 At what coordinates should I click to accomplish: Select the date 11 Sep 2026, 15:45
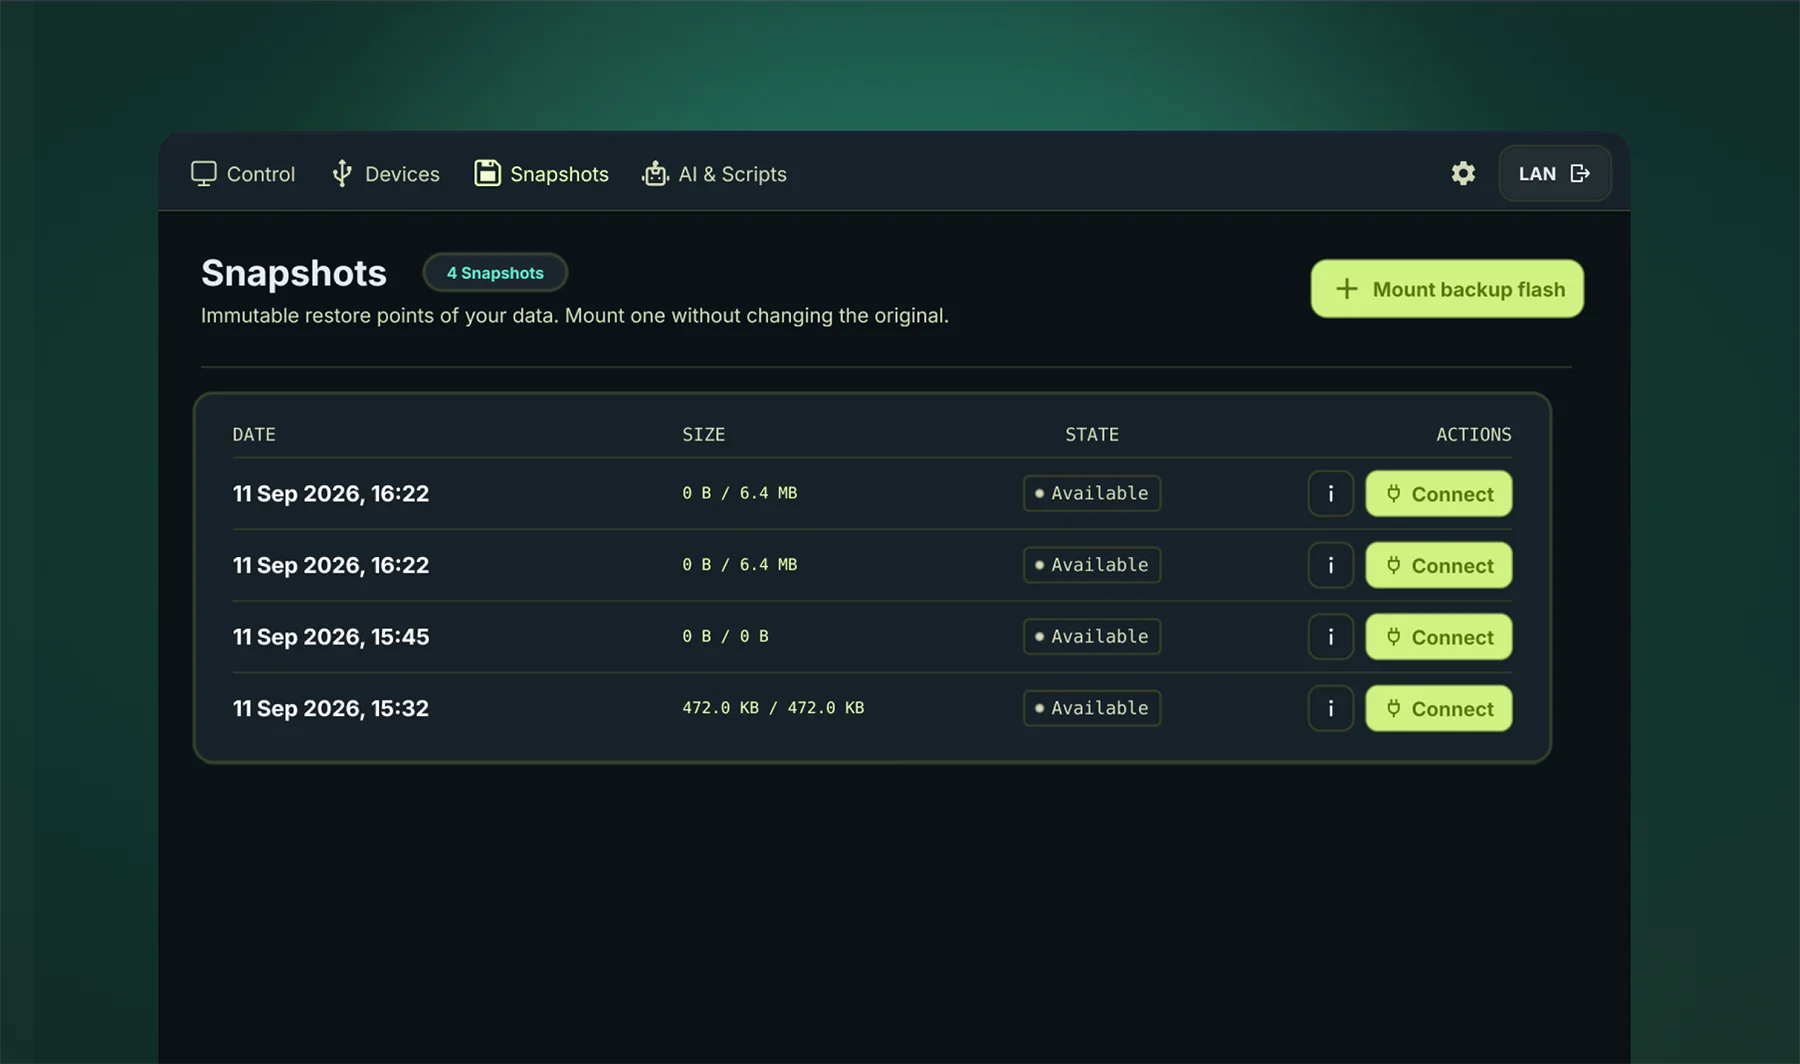331,637
